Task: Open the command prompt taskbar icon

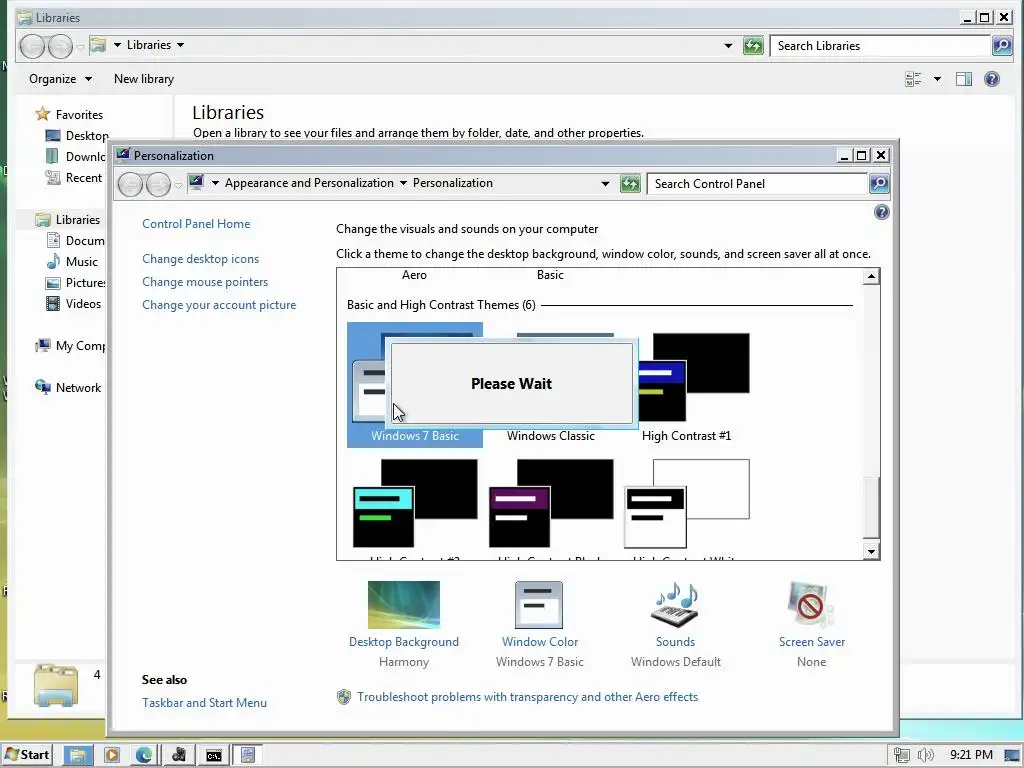Action: (x=214, y=755)
